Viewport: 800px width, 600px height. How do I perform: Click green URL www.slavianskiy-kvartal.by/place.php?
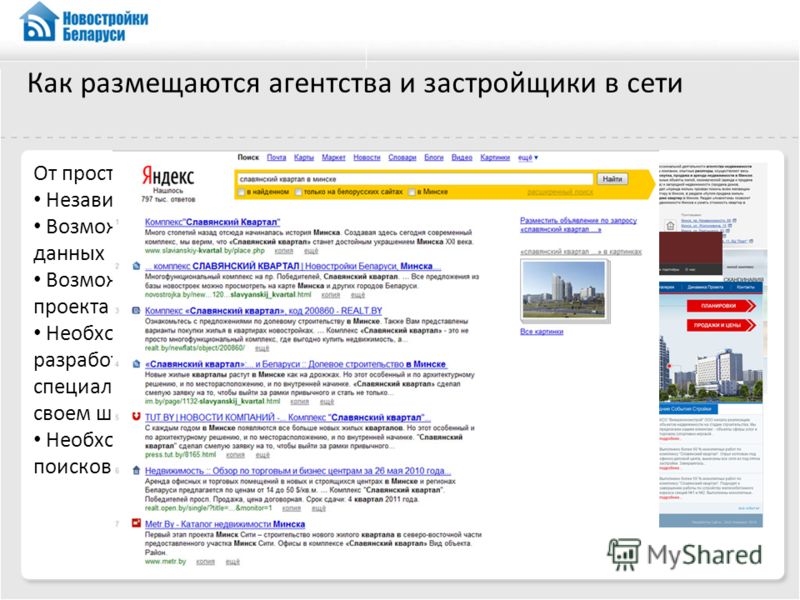coord(205,251)
